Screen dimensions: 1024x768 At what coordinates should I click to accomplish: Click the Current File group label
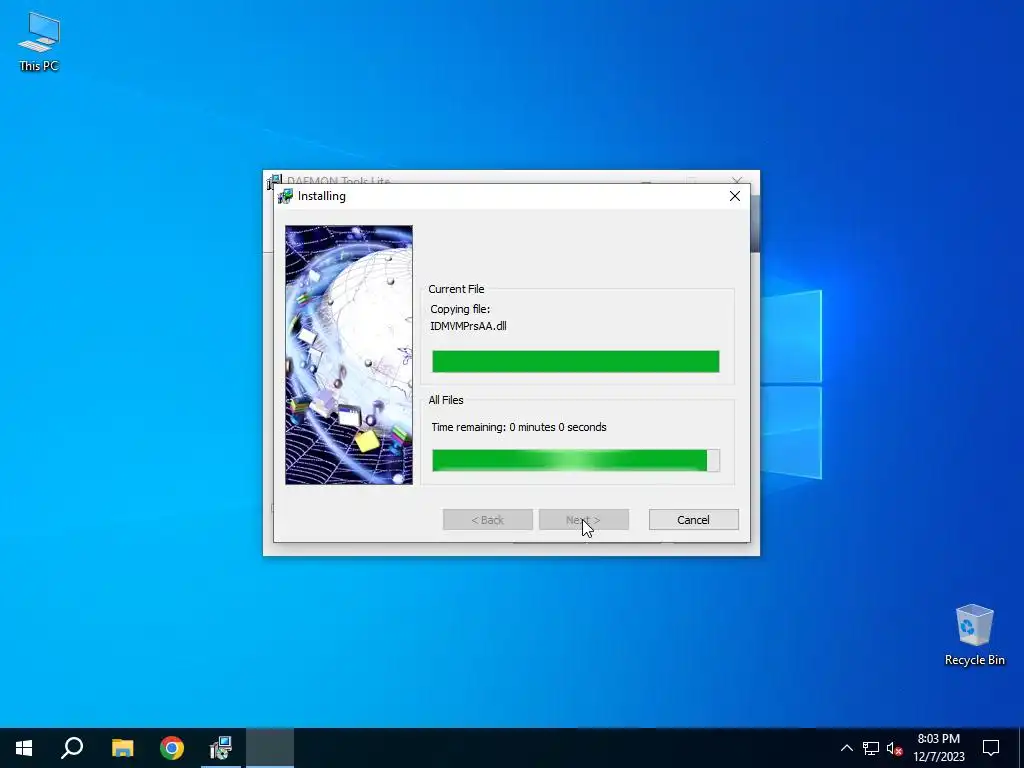coord(456,289)
